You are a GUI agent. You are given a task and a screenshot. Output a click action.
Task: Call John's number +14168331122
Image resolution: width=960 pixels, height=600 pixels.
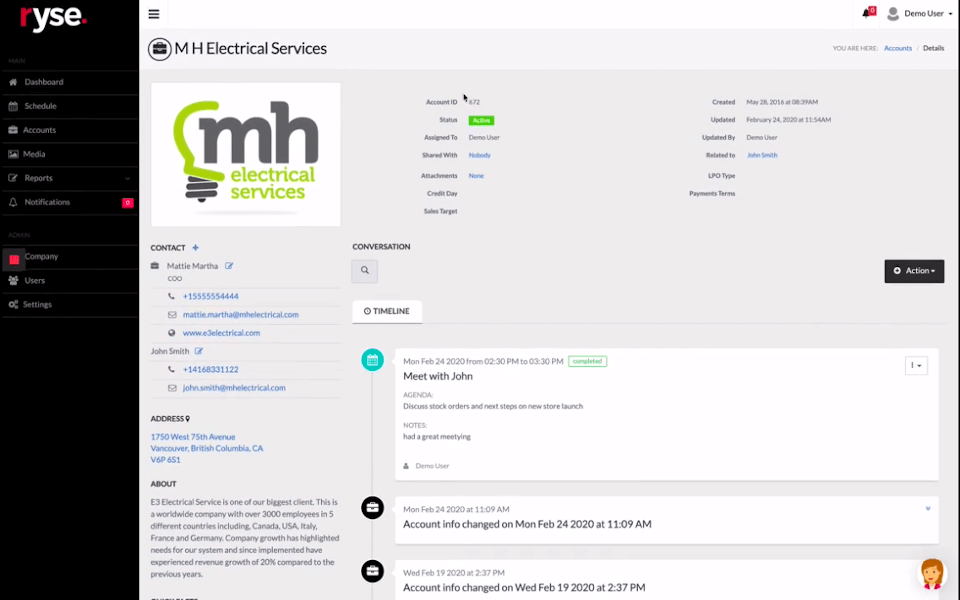pos(211,370)
